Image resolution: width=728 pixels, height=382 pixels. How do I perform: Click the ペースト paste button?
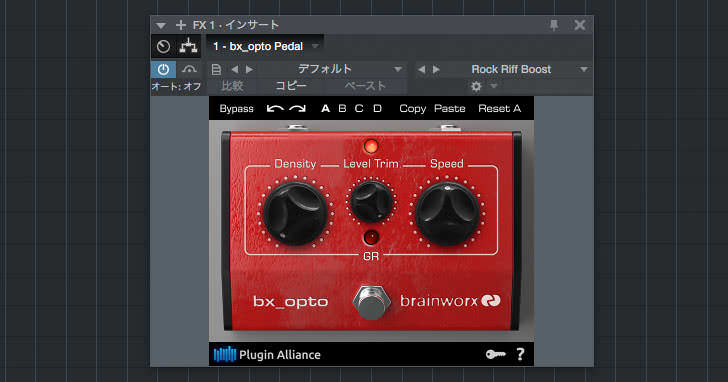pos(365,86)
